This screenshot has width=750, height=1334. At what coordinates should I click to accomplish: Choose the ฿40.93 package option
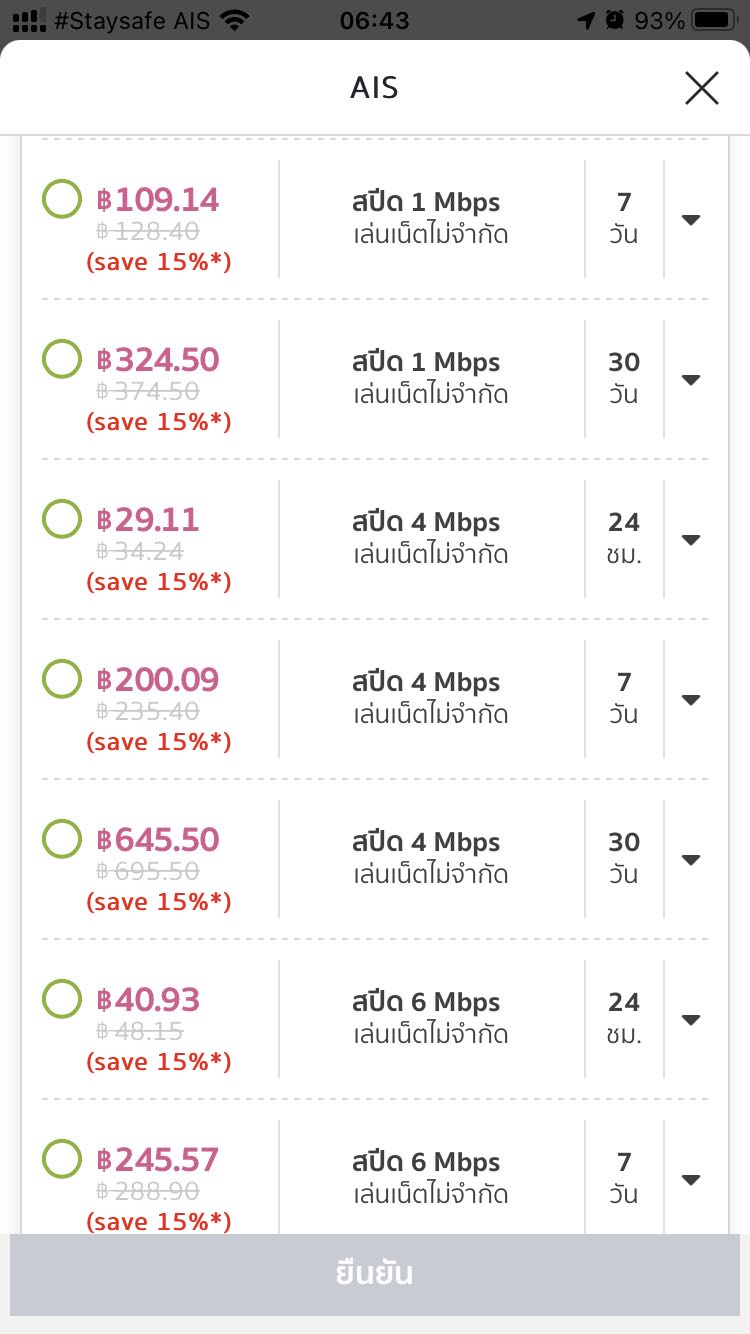(x=62, y=999)
